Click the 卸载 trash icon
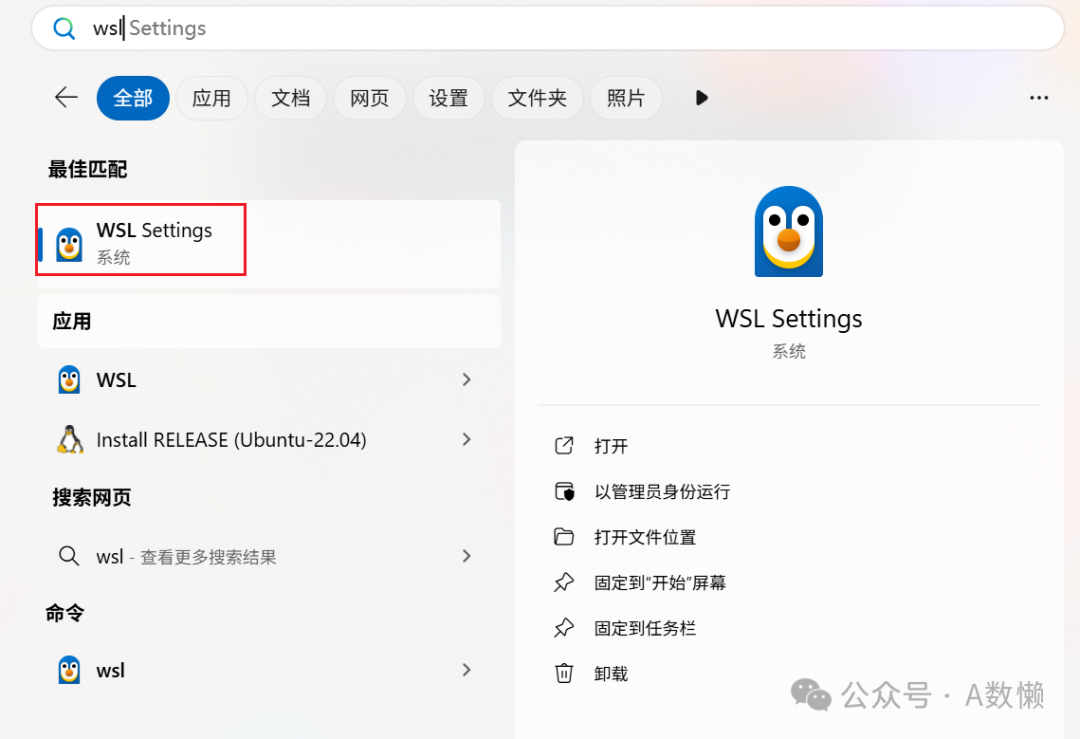The width and height of the screenshot is (1080, 739). (566, 673)
